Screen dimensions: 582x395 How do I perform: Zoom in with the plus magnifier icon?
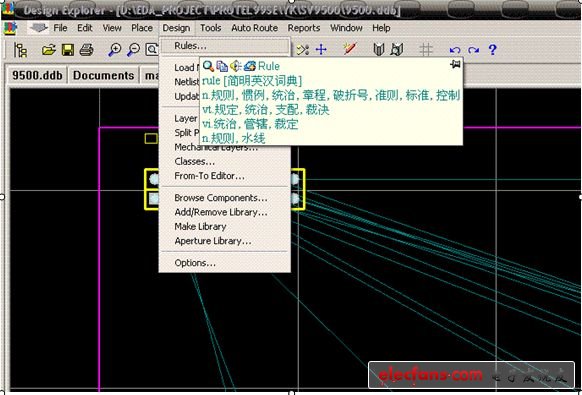[115, 50]
